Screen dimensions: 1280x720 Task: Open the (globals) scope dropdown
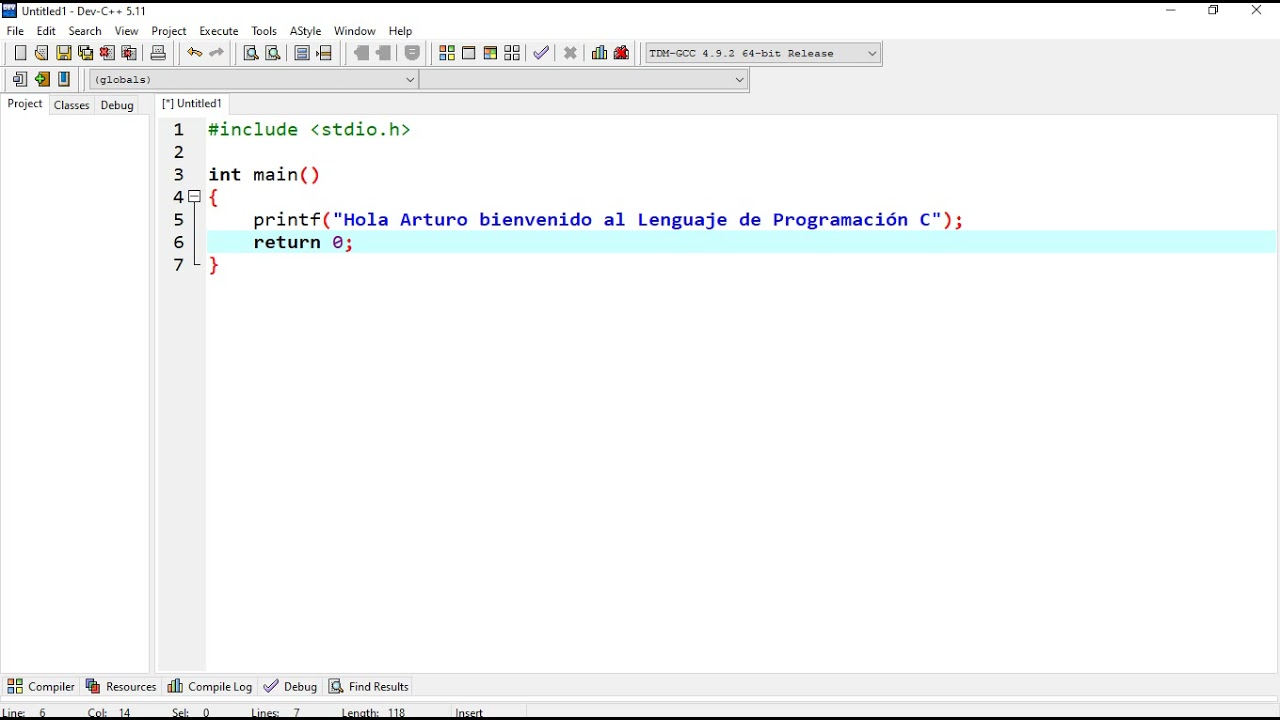pyautogui.click(x=254, y=80)
